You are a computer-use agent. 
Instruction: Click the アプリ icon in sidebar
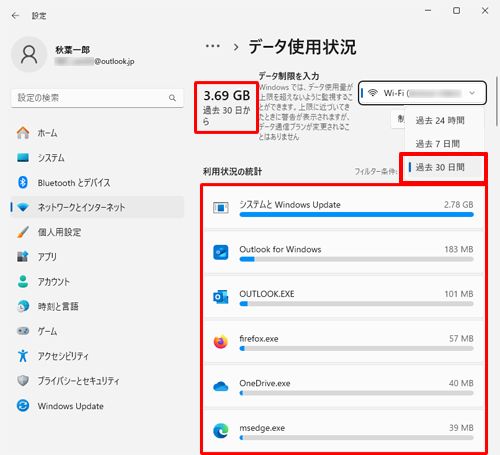click(23, 257)
